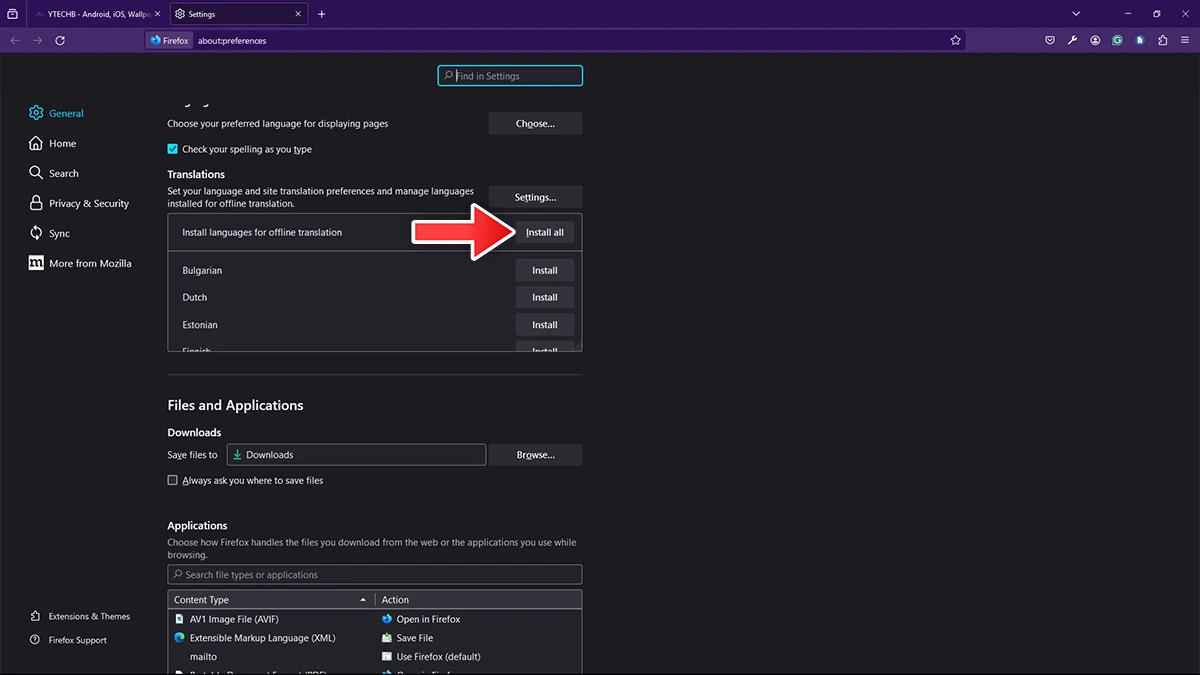Image resolution: width=1200 pixels, height=675 pixels.
Task: Open the application hamburger menu
Action: pyautogui.click(x=1185, y=40)
